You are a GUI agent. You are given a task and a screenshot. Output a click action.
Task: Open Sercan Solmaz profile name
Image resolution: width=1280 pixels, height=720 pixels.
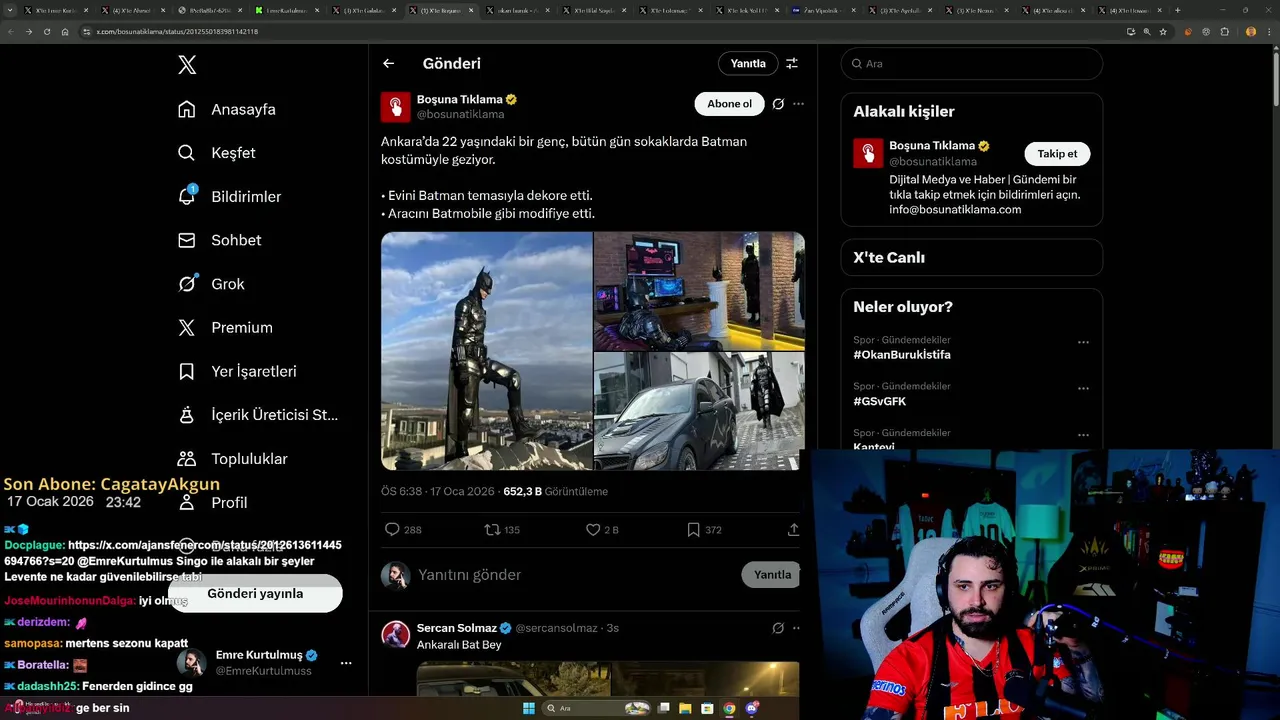click(457, 628)
